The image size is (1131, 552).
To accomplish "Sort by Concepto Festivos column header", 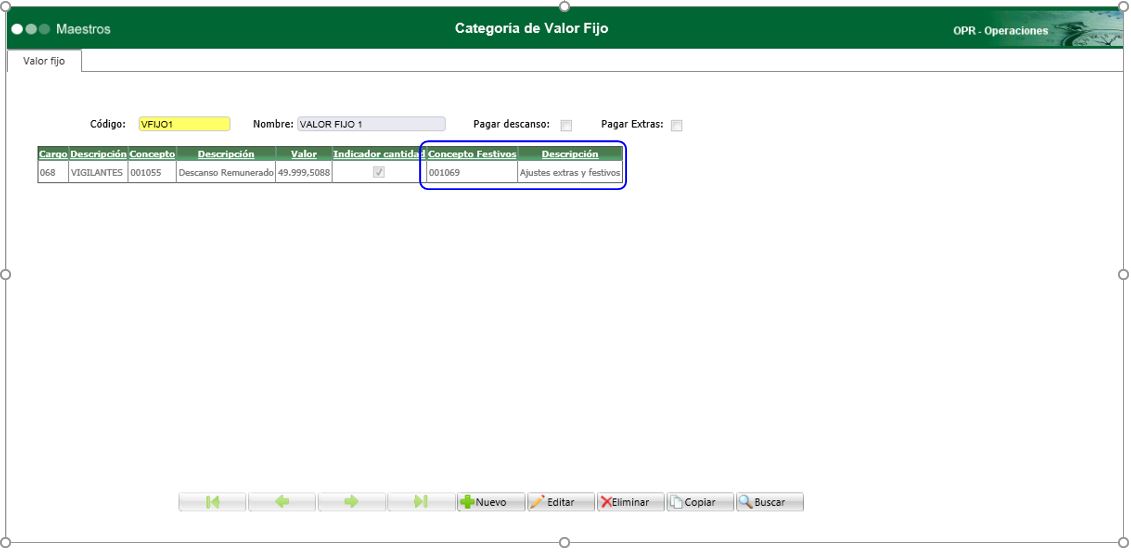I will pyautogui.click(x=472, y=154).
